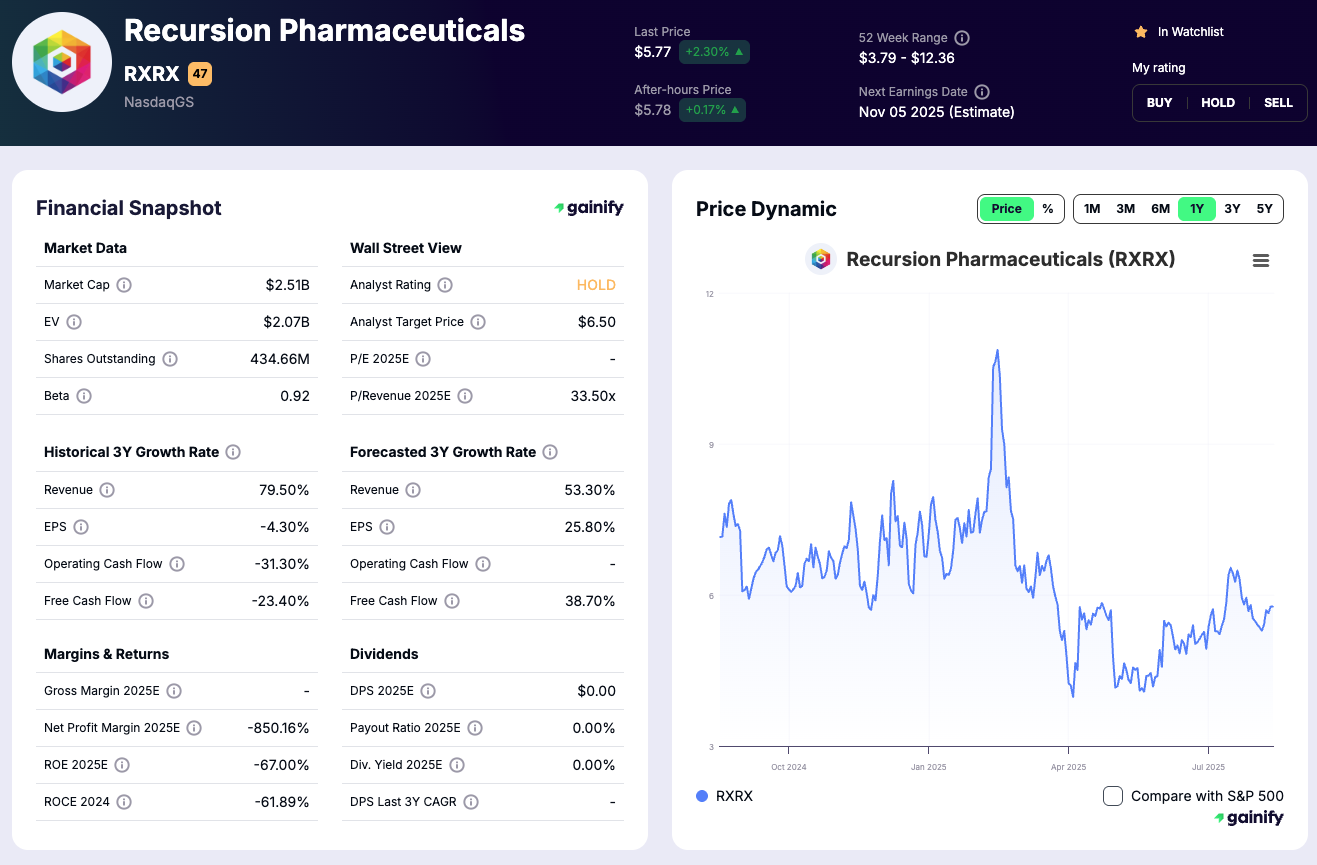Click the score badge 47 beside RXRX

tap(200, 74)
